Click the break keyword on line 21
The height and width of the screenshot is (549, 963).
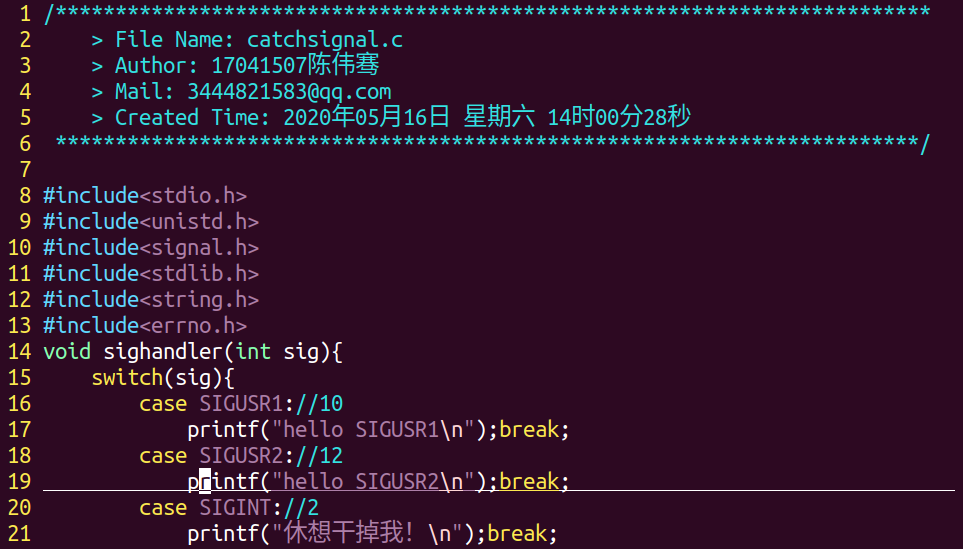point(517,534)
